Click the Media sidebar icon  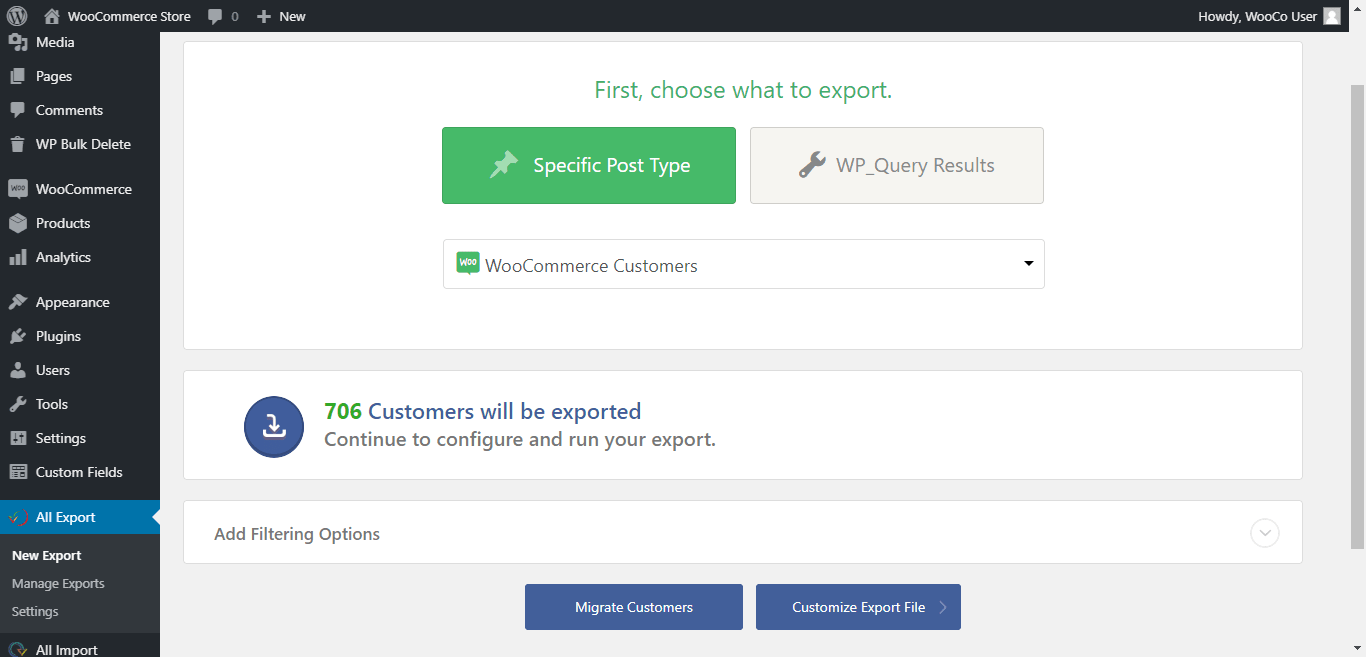pyautogui.click(x=17, y=42)
